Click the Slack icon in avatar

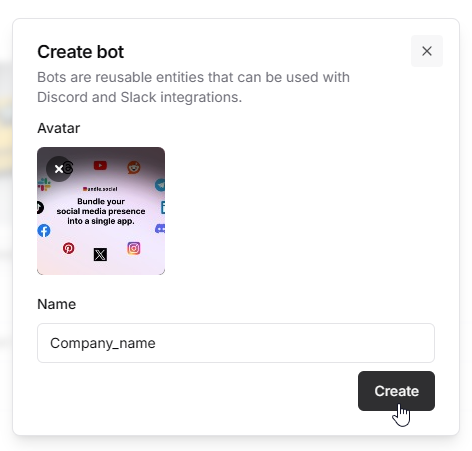click(44, 184)
